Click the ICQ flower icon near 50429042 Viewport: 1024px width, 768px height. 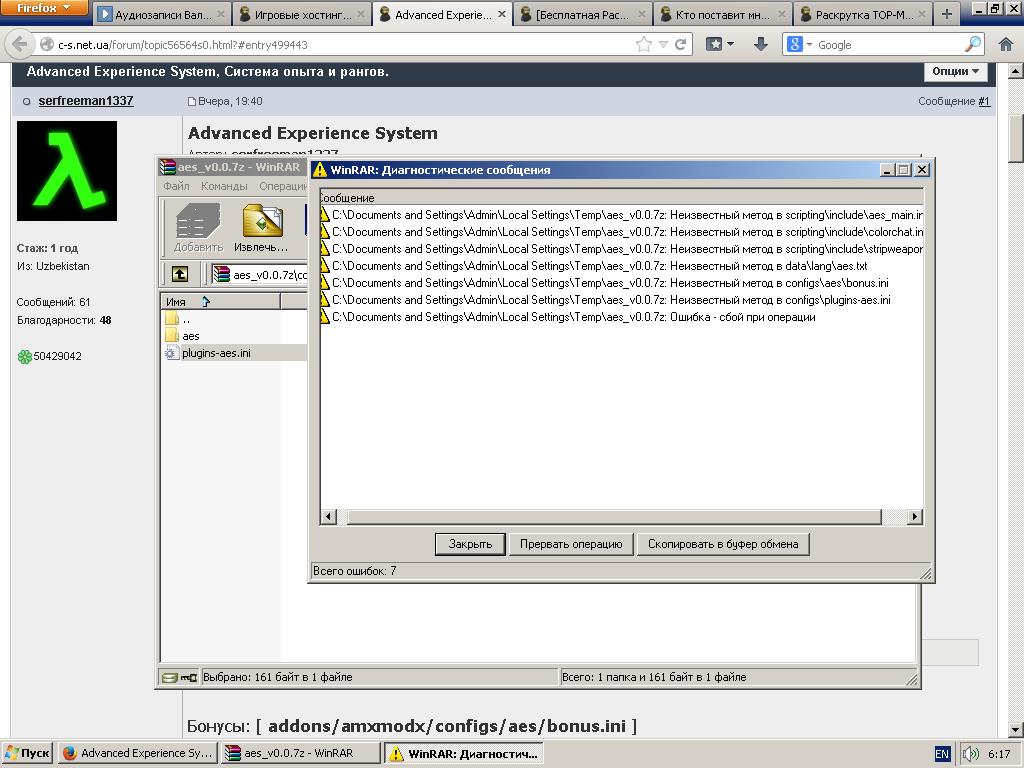point(24,357)
